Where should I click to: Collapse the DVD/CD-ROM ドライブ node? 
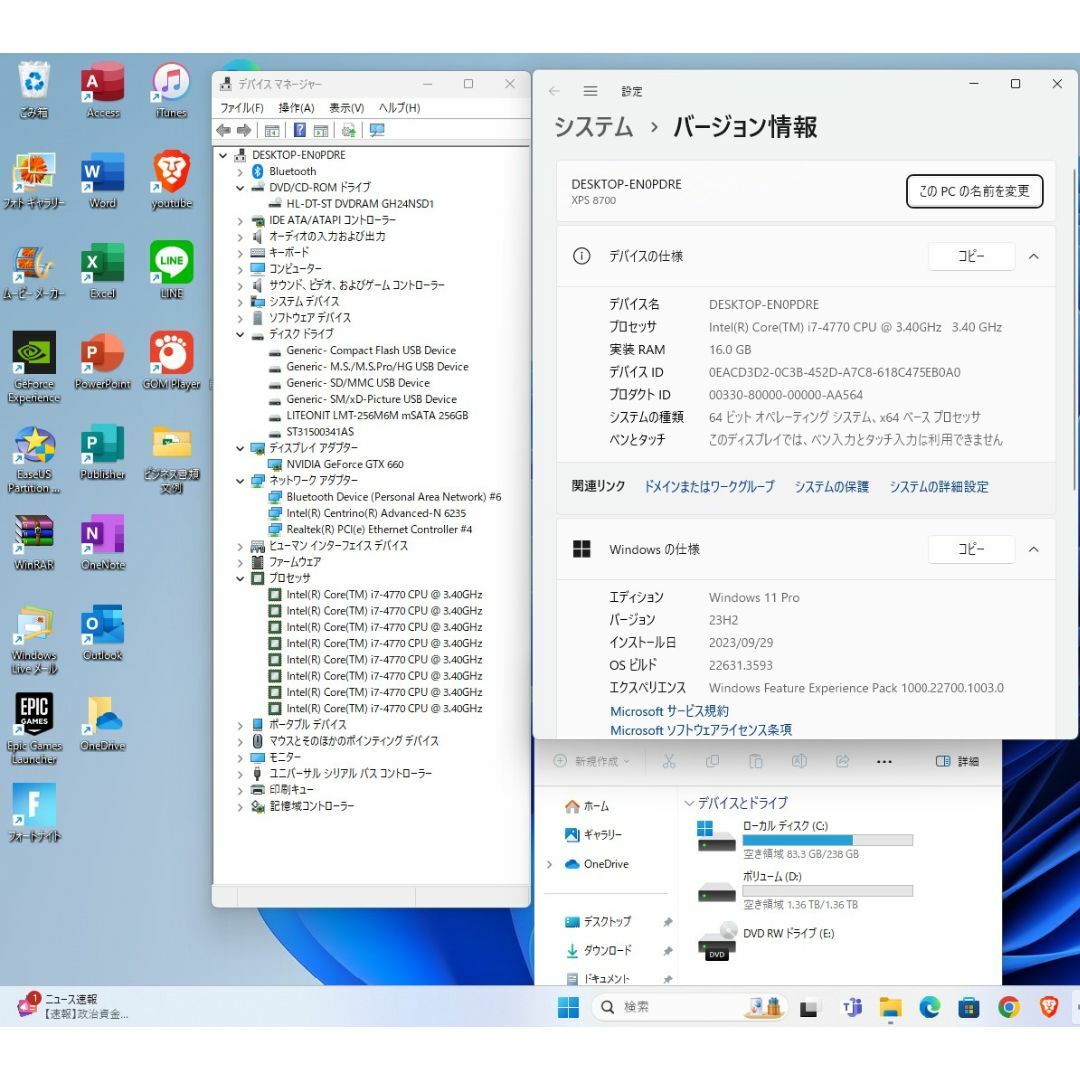[240, 187]
